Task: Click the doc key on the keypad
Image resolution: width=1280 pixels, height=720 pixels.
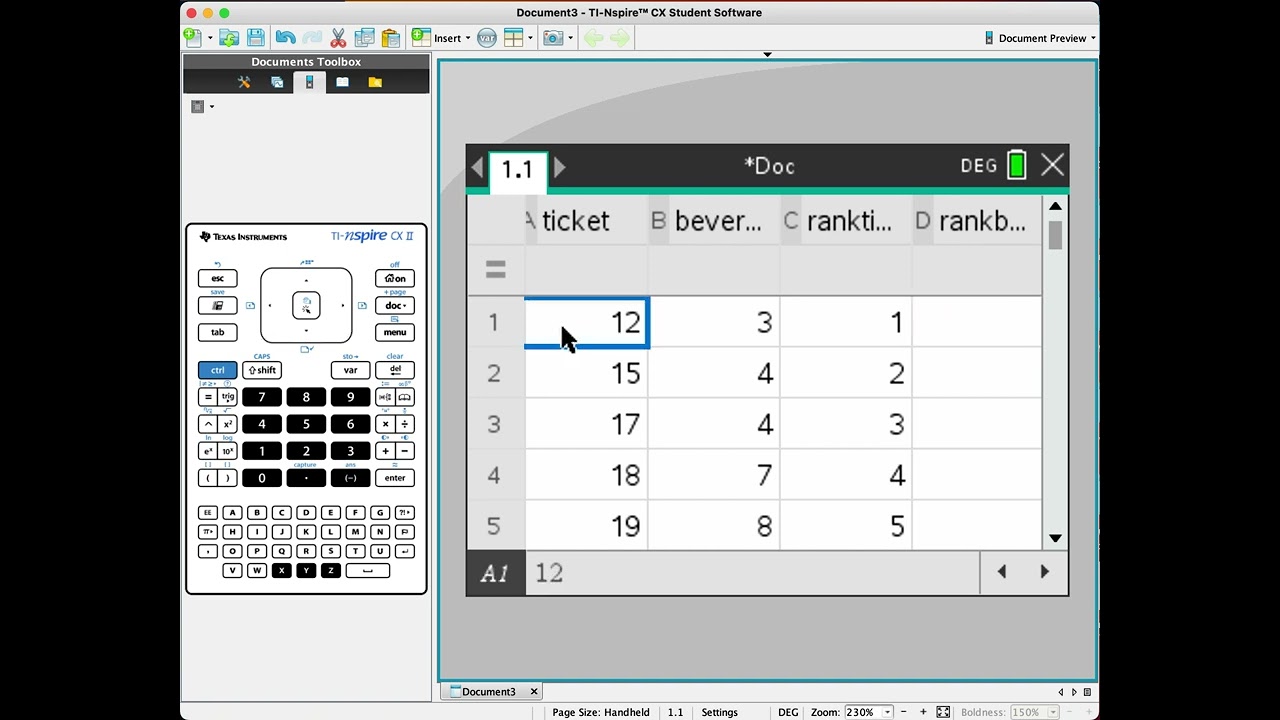Action: pos(395,305)
